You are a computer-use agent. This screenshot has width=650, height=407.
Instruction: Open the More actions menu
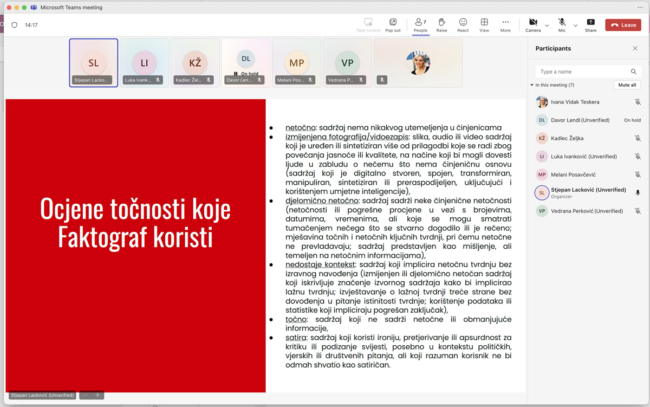click(x=505, y=24)
